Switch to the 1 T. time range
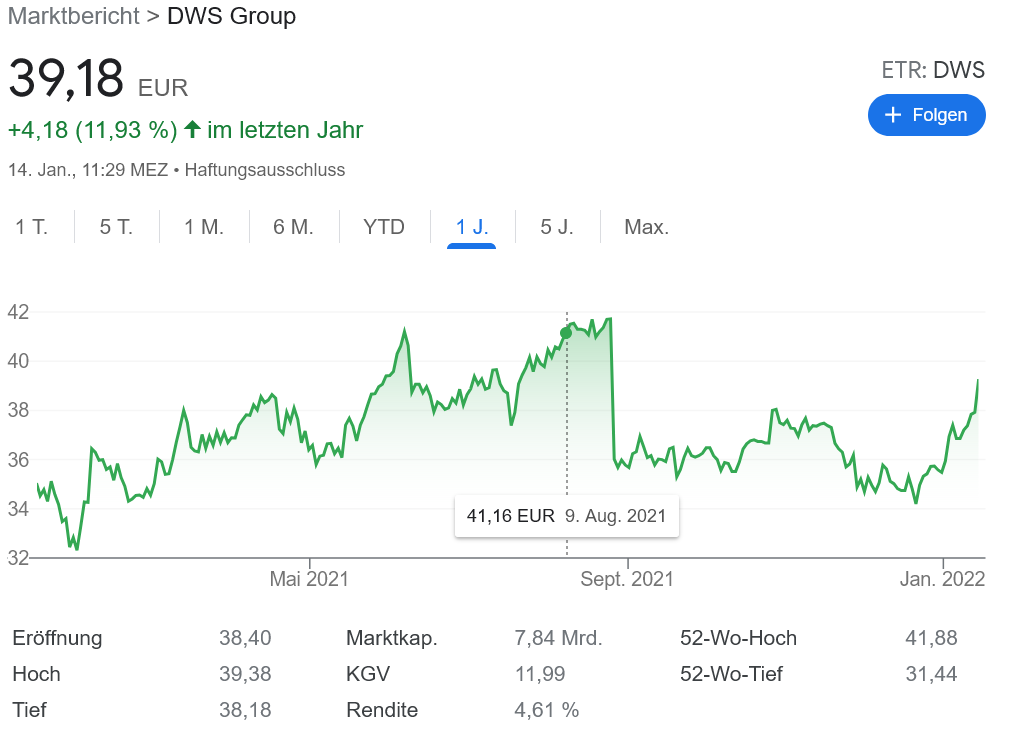 [x=32, y=227]
